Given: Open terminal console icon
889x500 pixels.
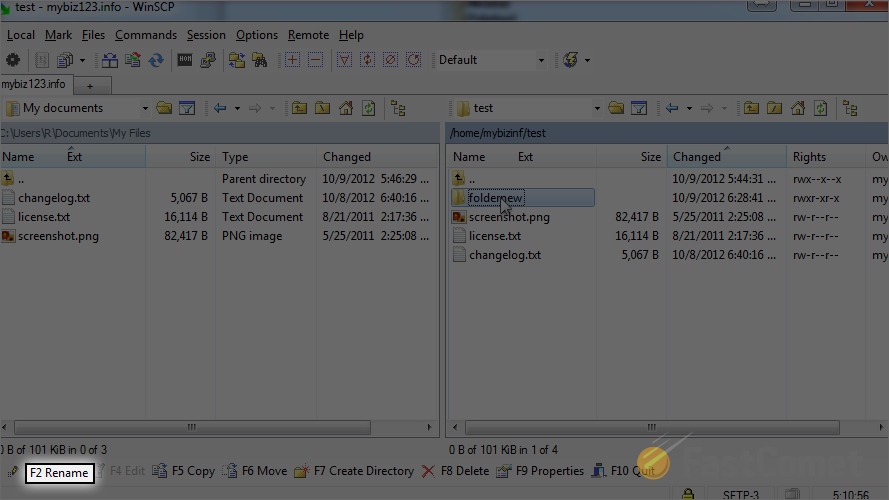Looking at the screenshot, I should (x=185, y=60).
